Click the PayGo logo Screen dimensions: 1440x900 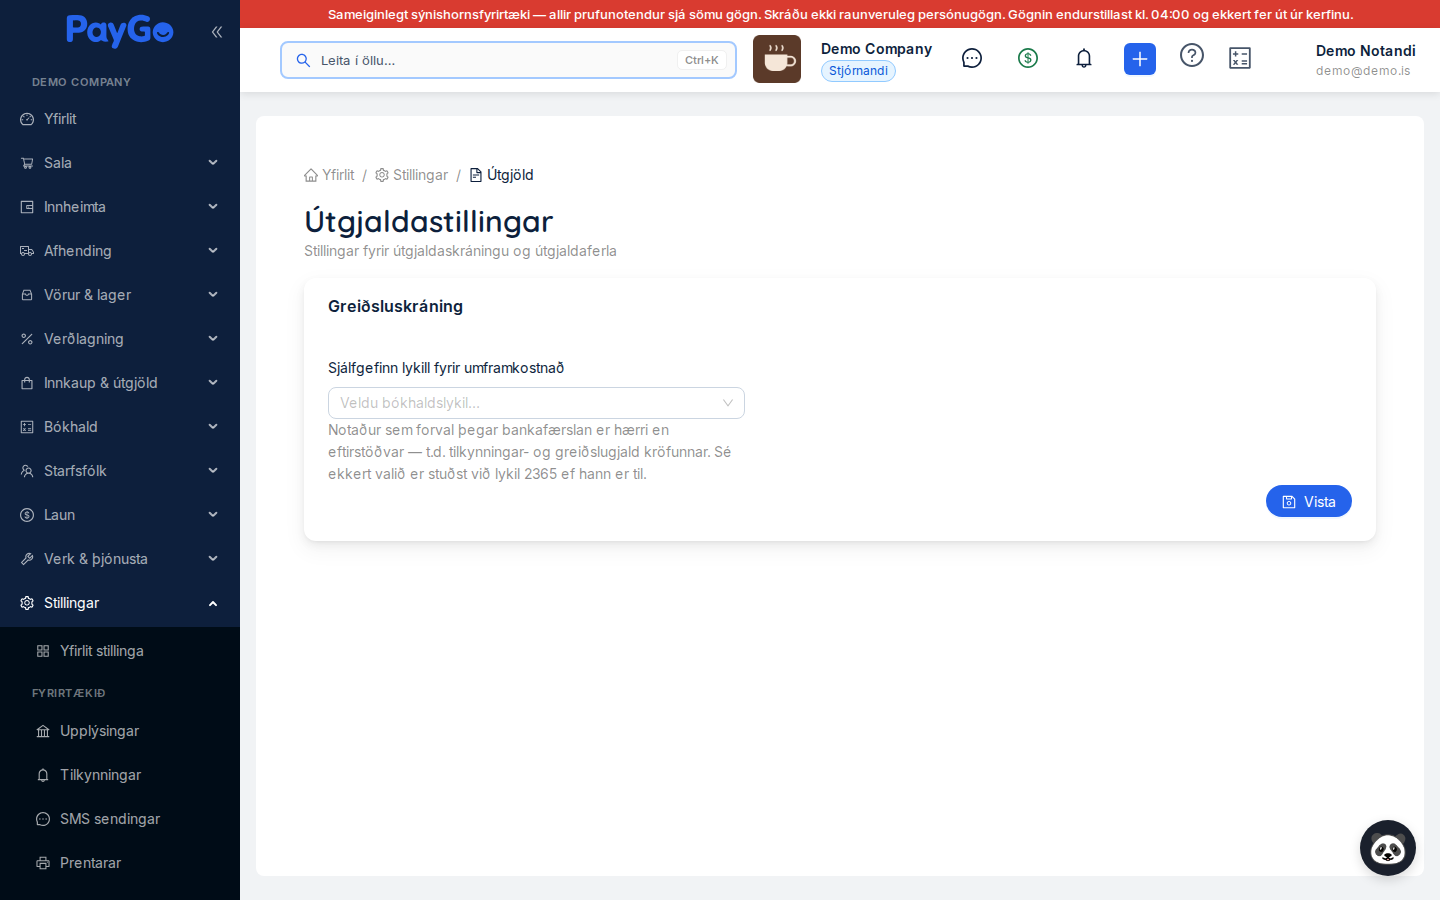pos(120,31)
